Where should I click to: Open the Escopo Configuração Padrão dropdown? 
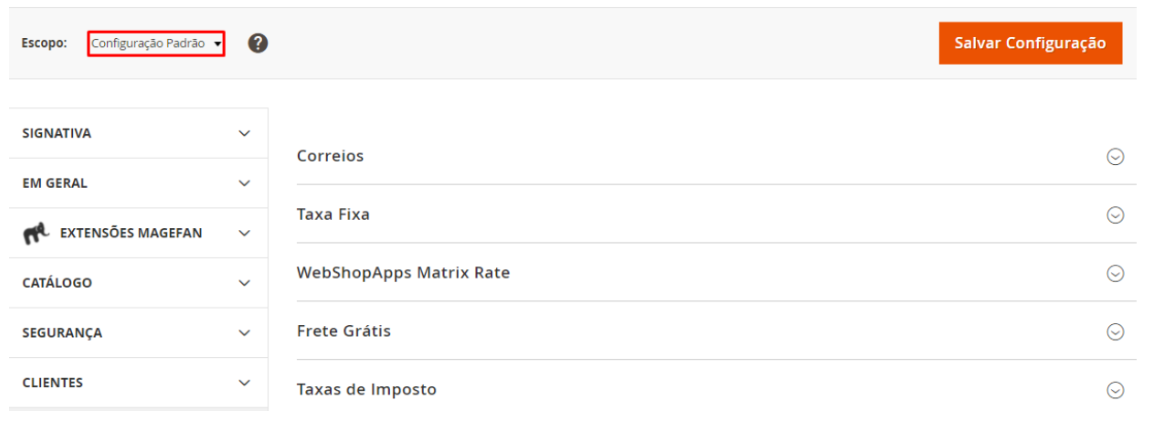click(x=156, y=44)
